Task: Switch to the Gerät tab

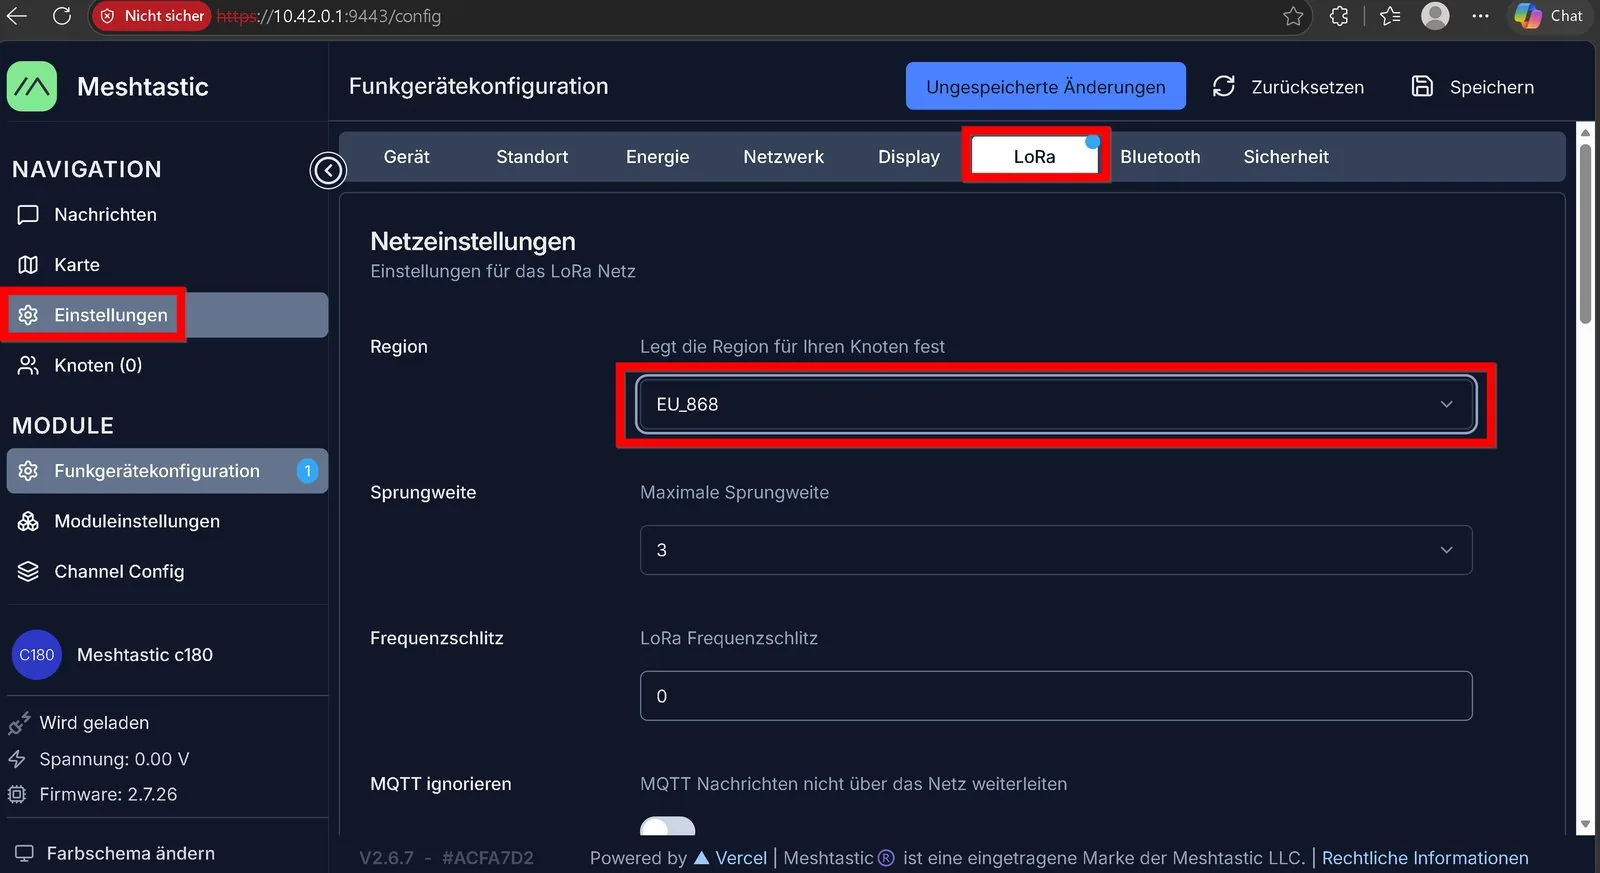Action: tap(406, 157)
